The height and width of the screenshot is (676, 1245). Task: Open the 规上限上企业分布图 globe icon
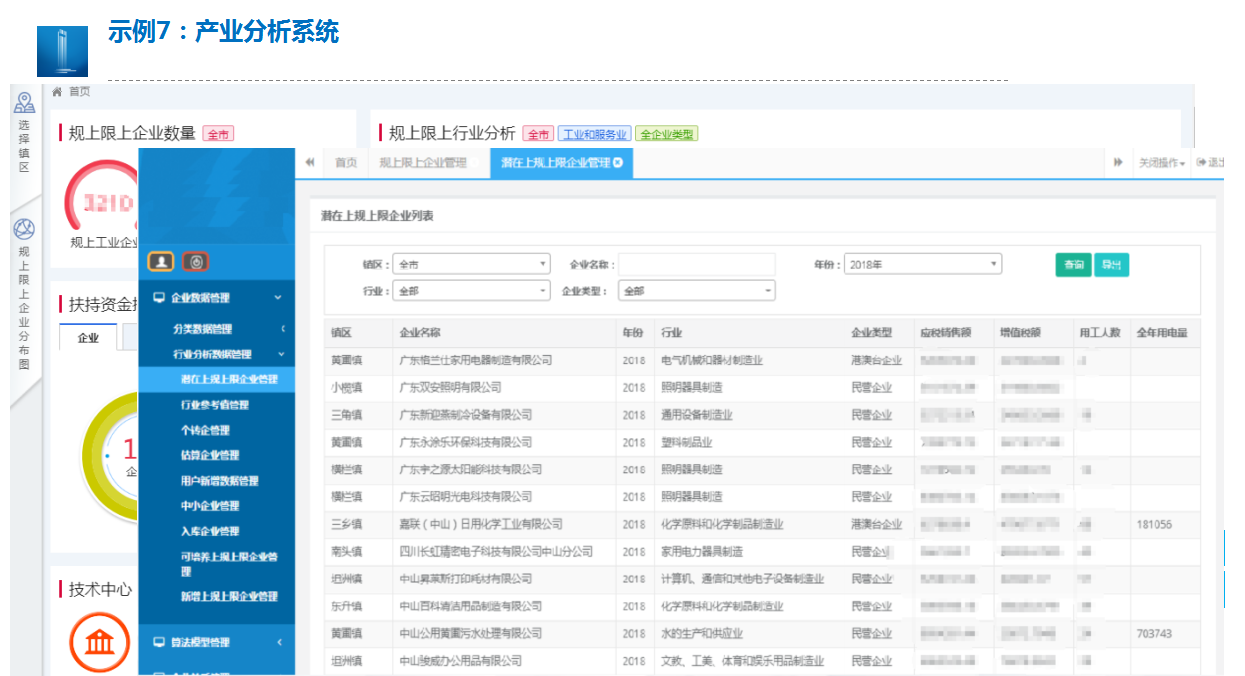(24, 228)
